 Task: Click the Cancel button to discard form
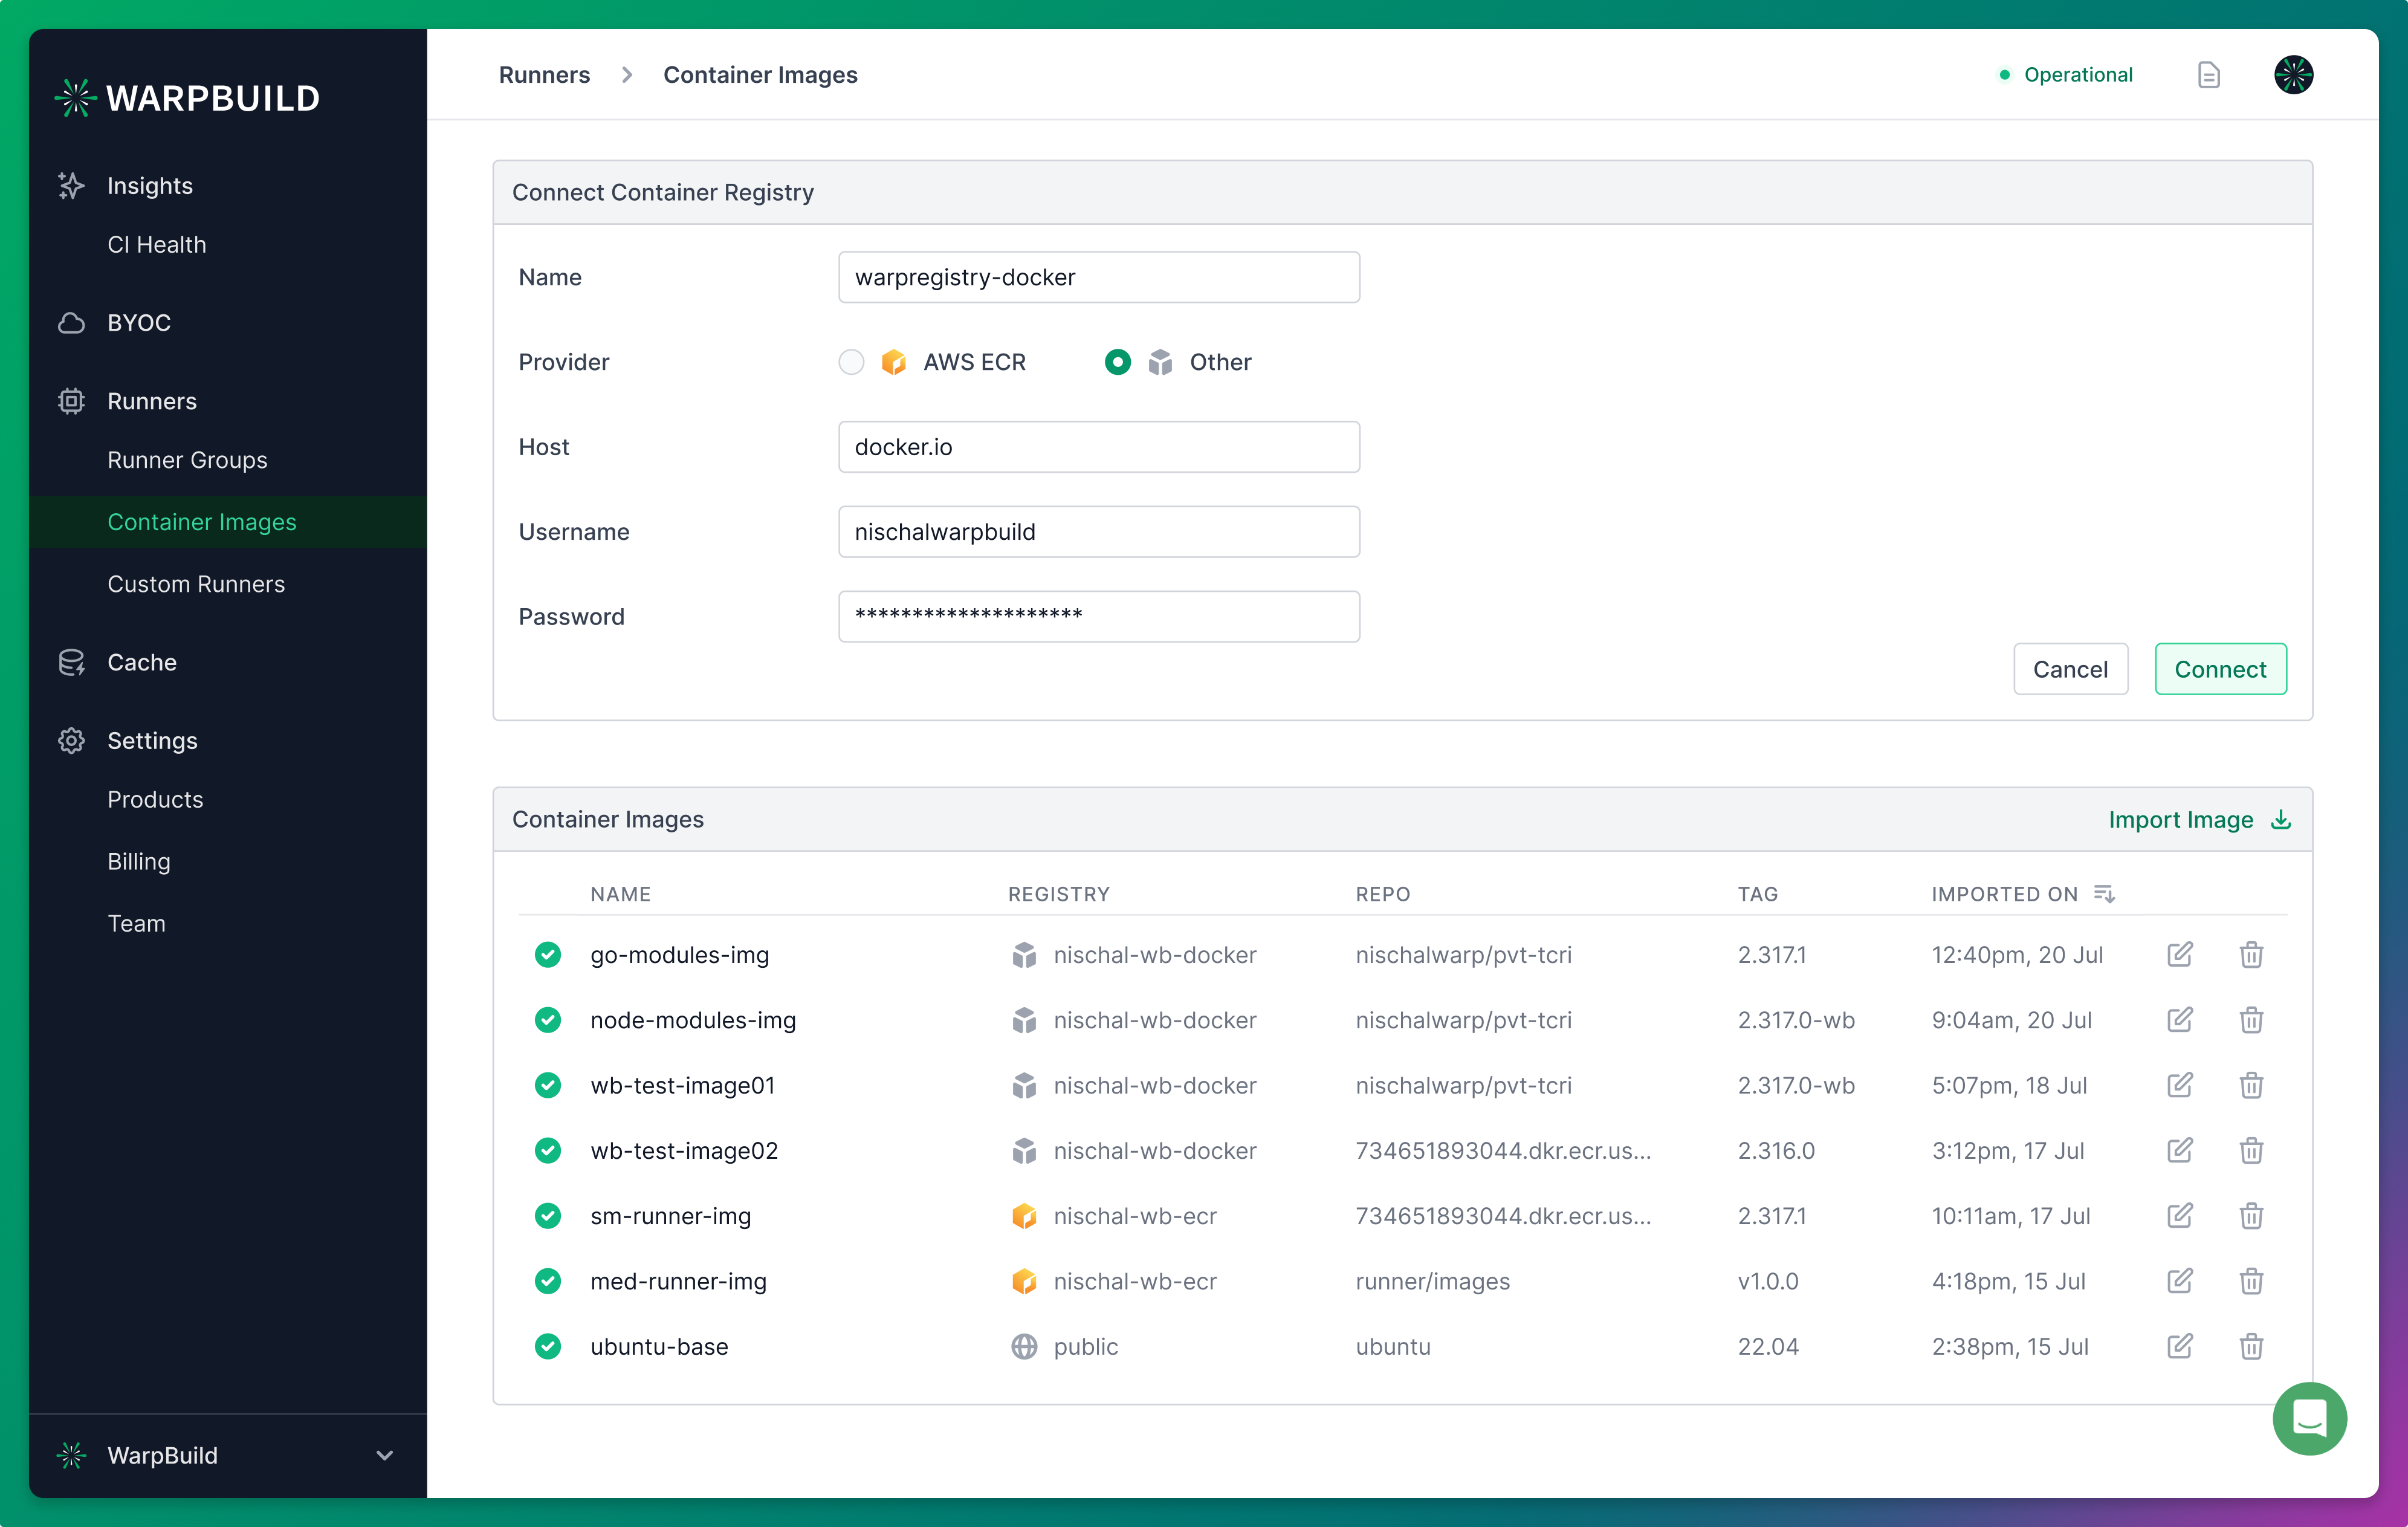pos(2070,669)
